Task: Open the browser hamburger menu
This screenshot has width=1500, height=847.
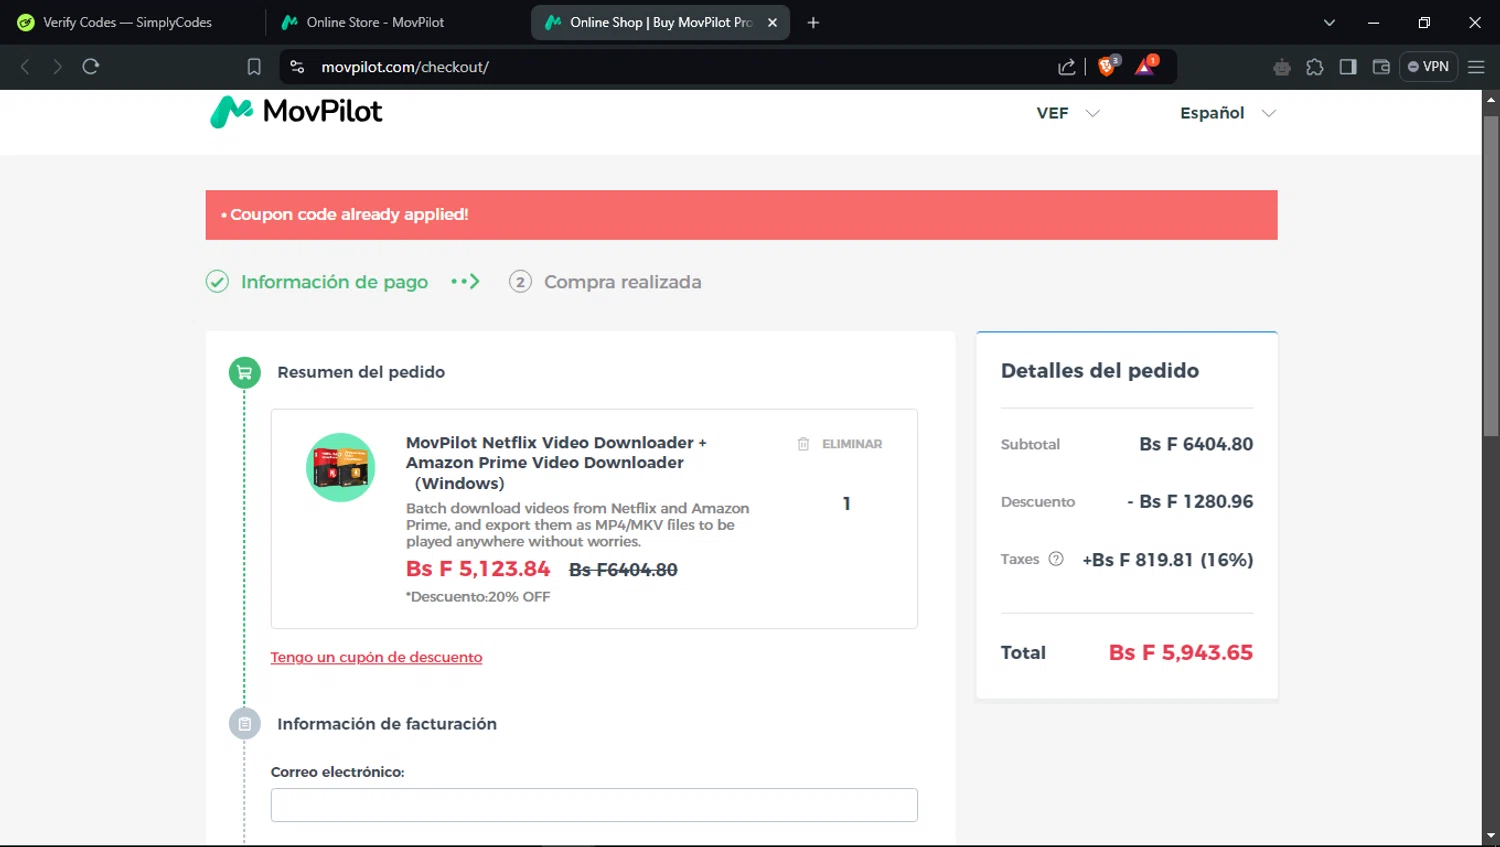Action: click(1476, 67)
